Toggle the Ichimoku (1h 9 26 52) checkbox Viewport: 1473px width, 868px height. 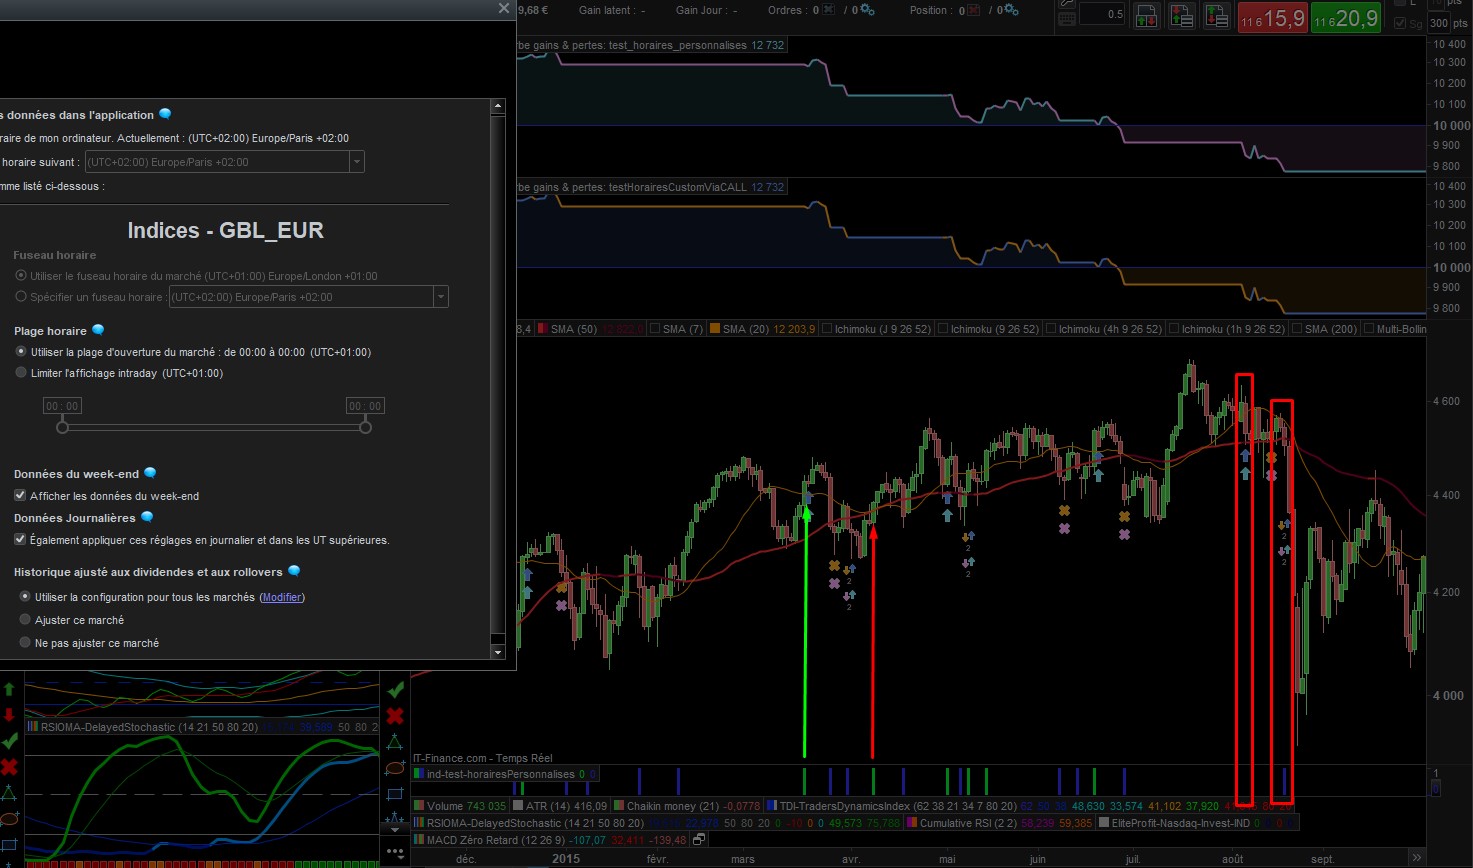click(x=1172, y=329)
